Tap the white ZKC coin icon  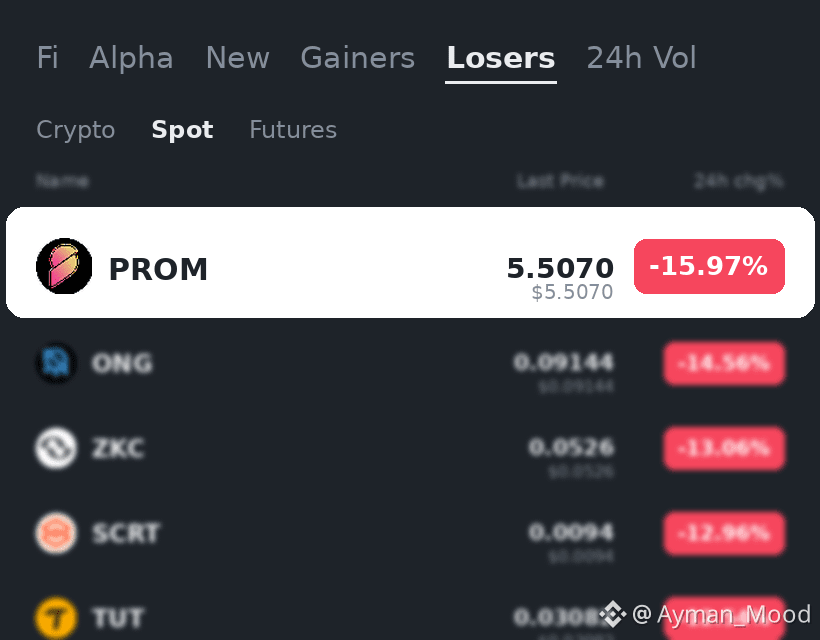point(56,448)
